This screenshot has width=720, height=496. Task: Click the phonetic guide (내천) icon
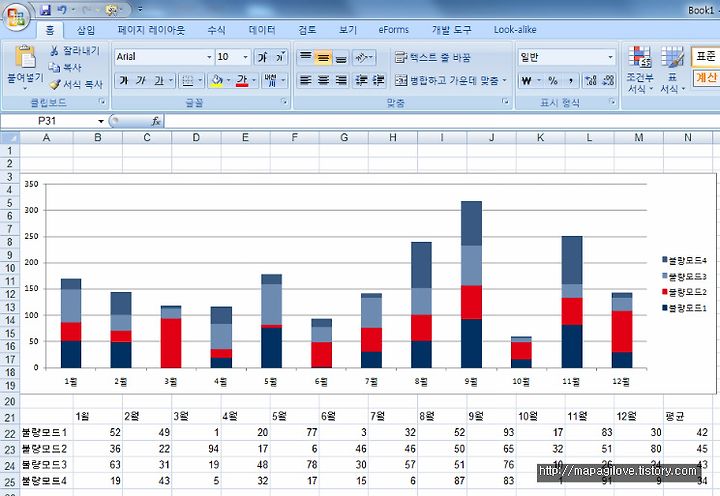pyautogui.click(x=271, y=81)
